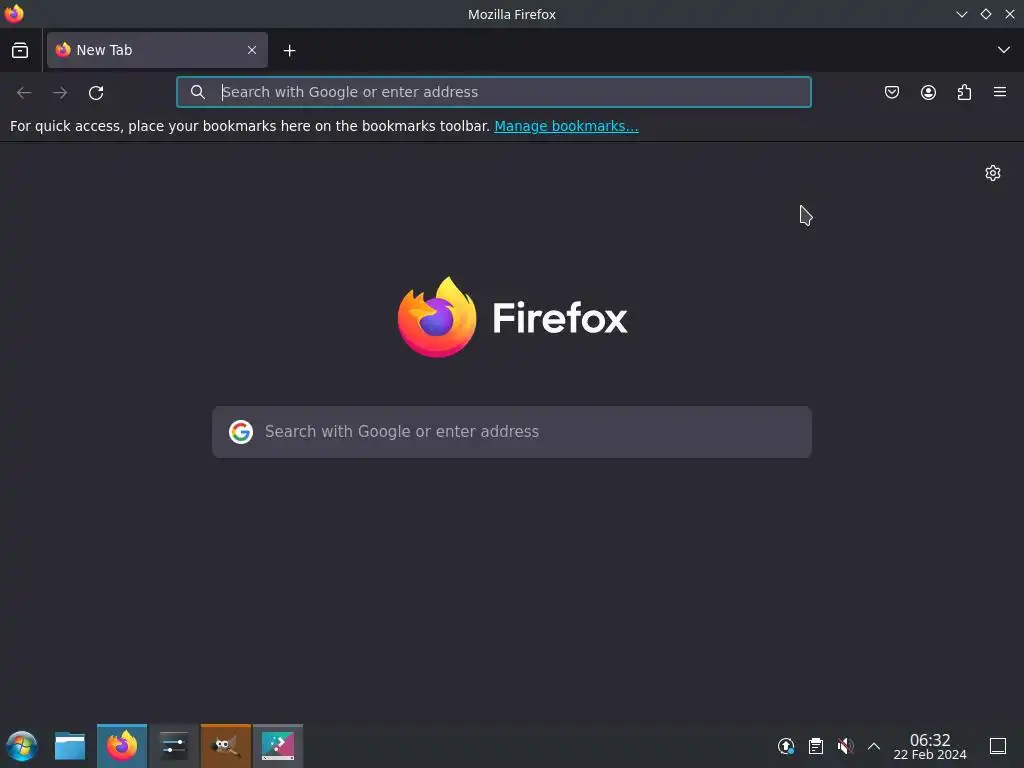Click the magnifier icon in the address bar

tap(198, 92)
